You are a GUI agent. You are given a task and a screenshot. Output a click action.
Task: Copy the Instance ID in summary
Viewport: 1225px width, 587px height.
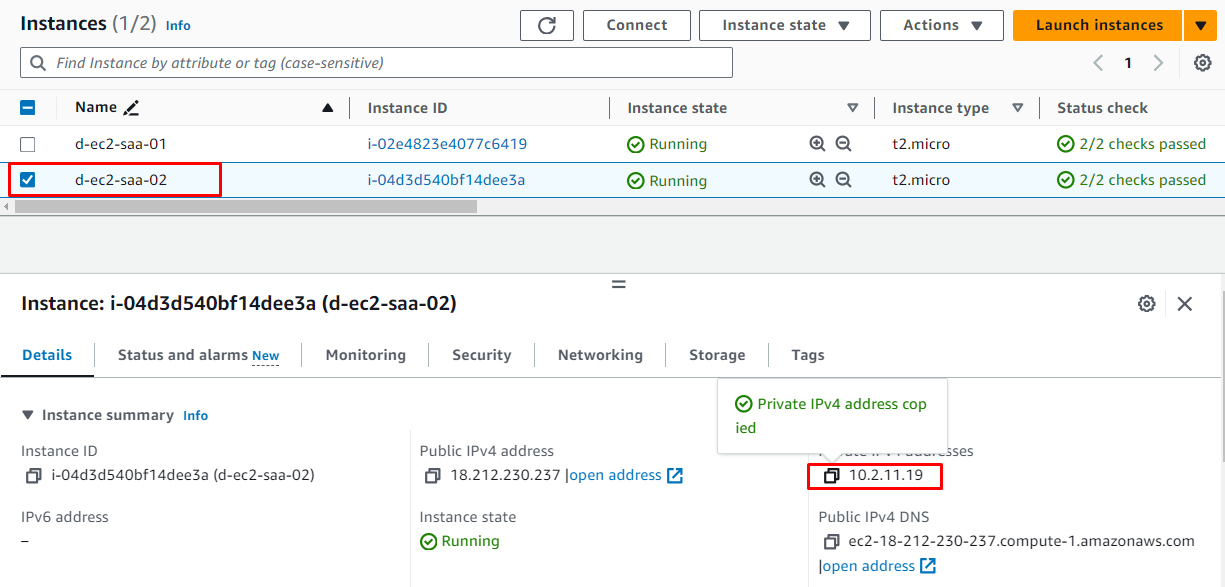click(x=34, y=476)
